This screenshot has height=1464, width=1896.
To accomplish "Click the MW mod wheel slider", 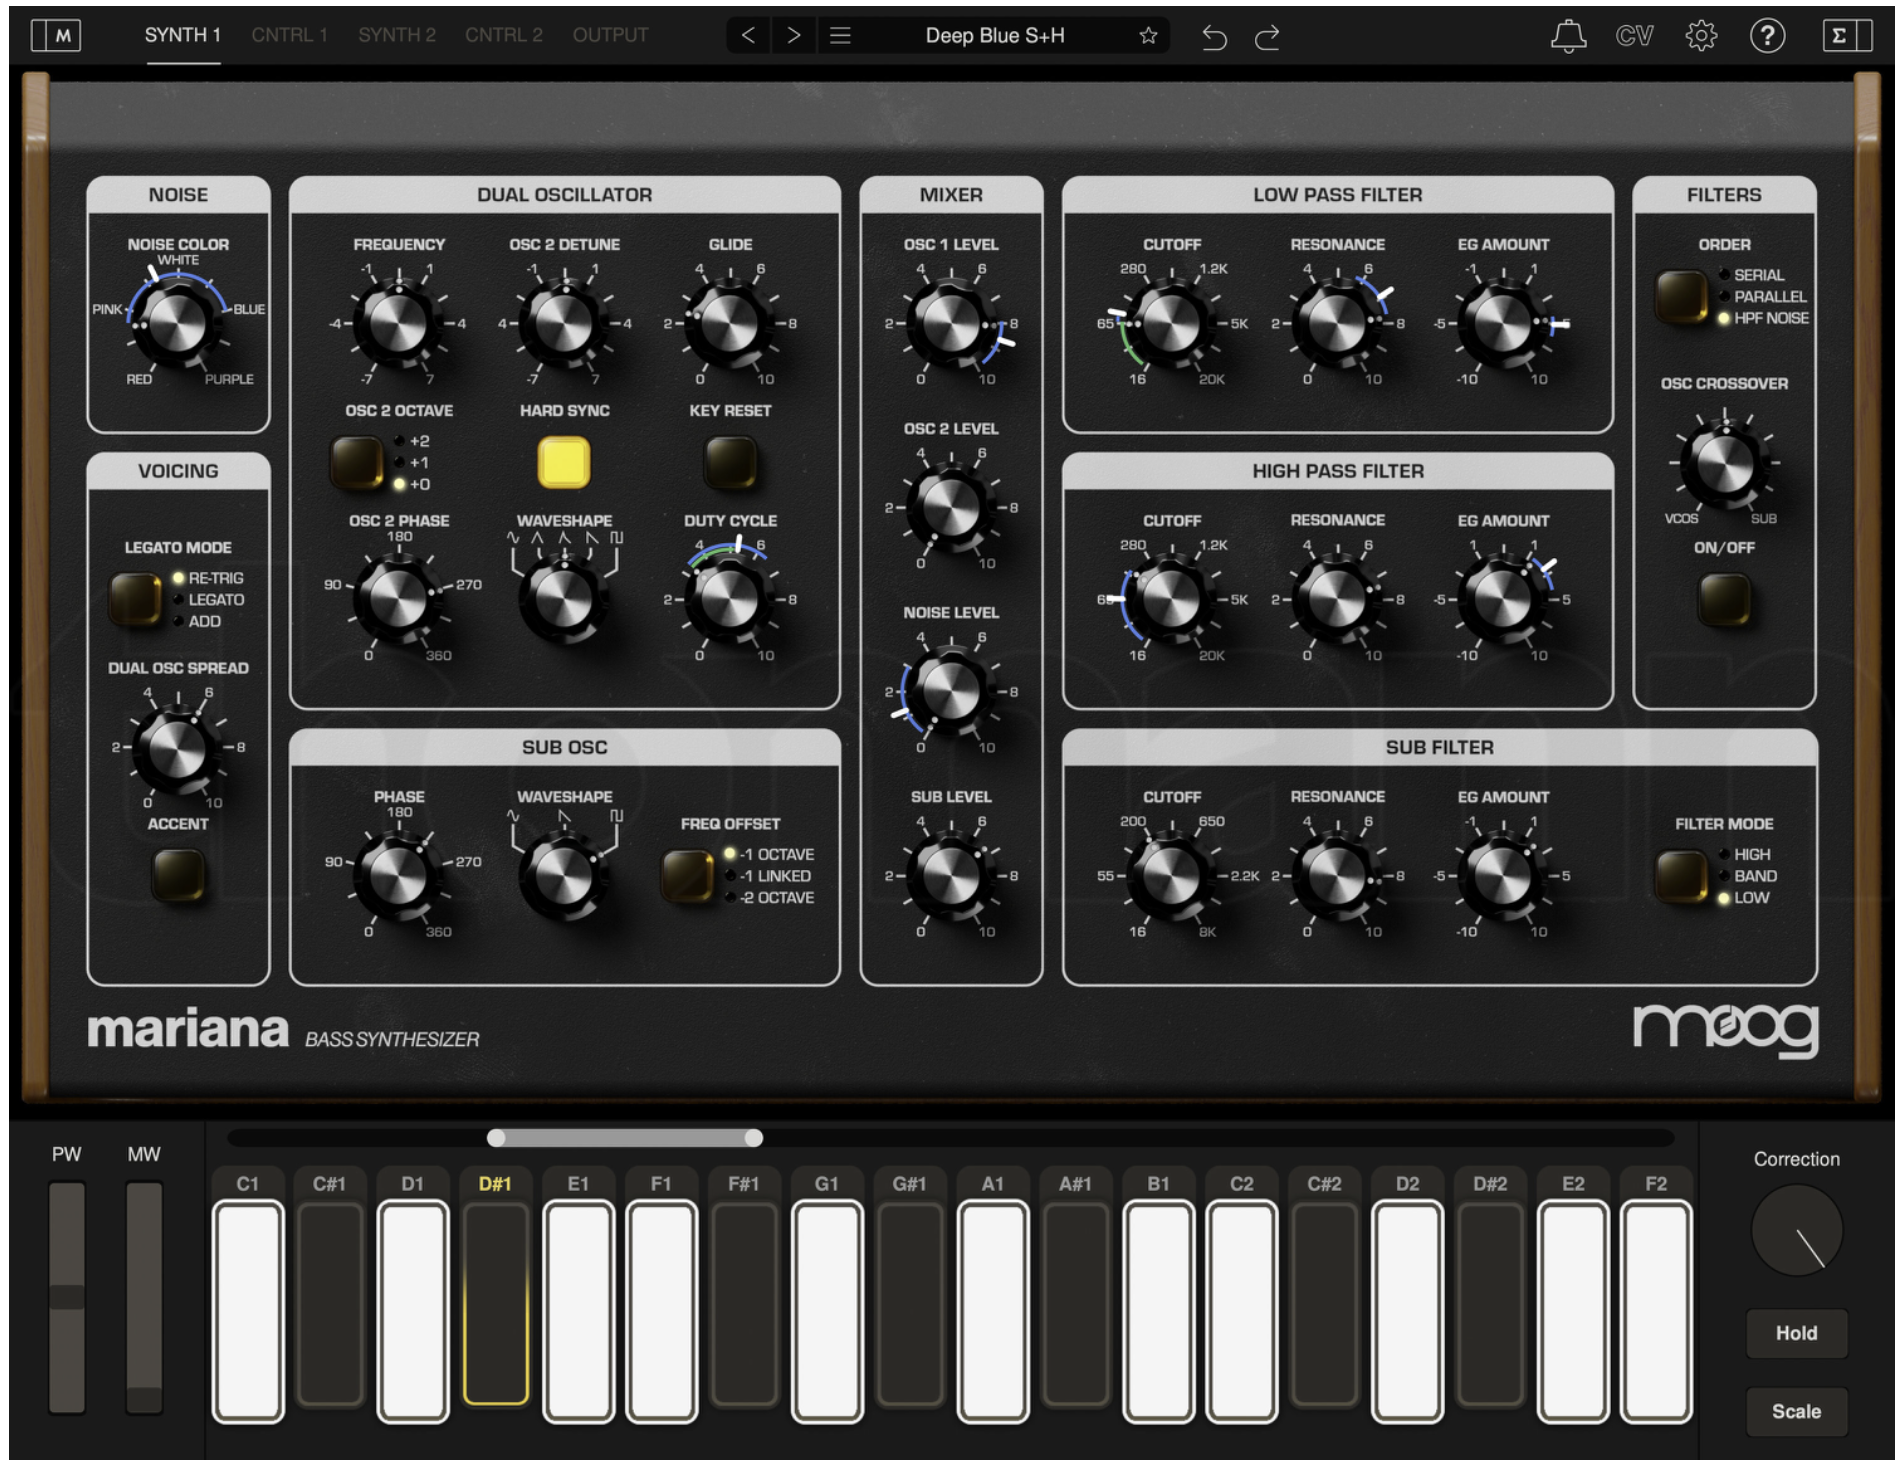I will pyautogui.click(x=144, y=1297).
